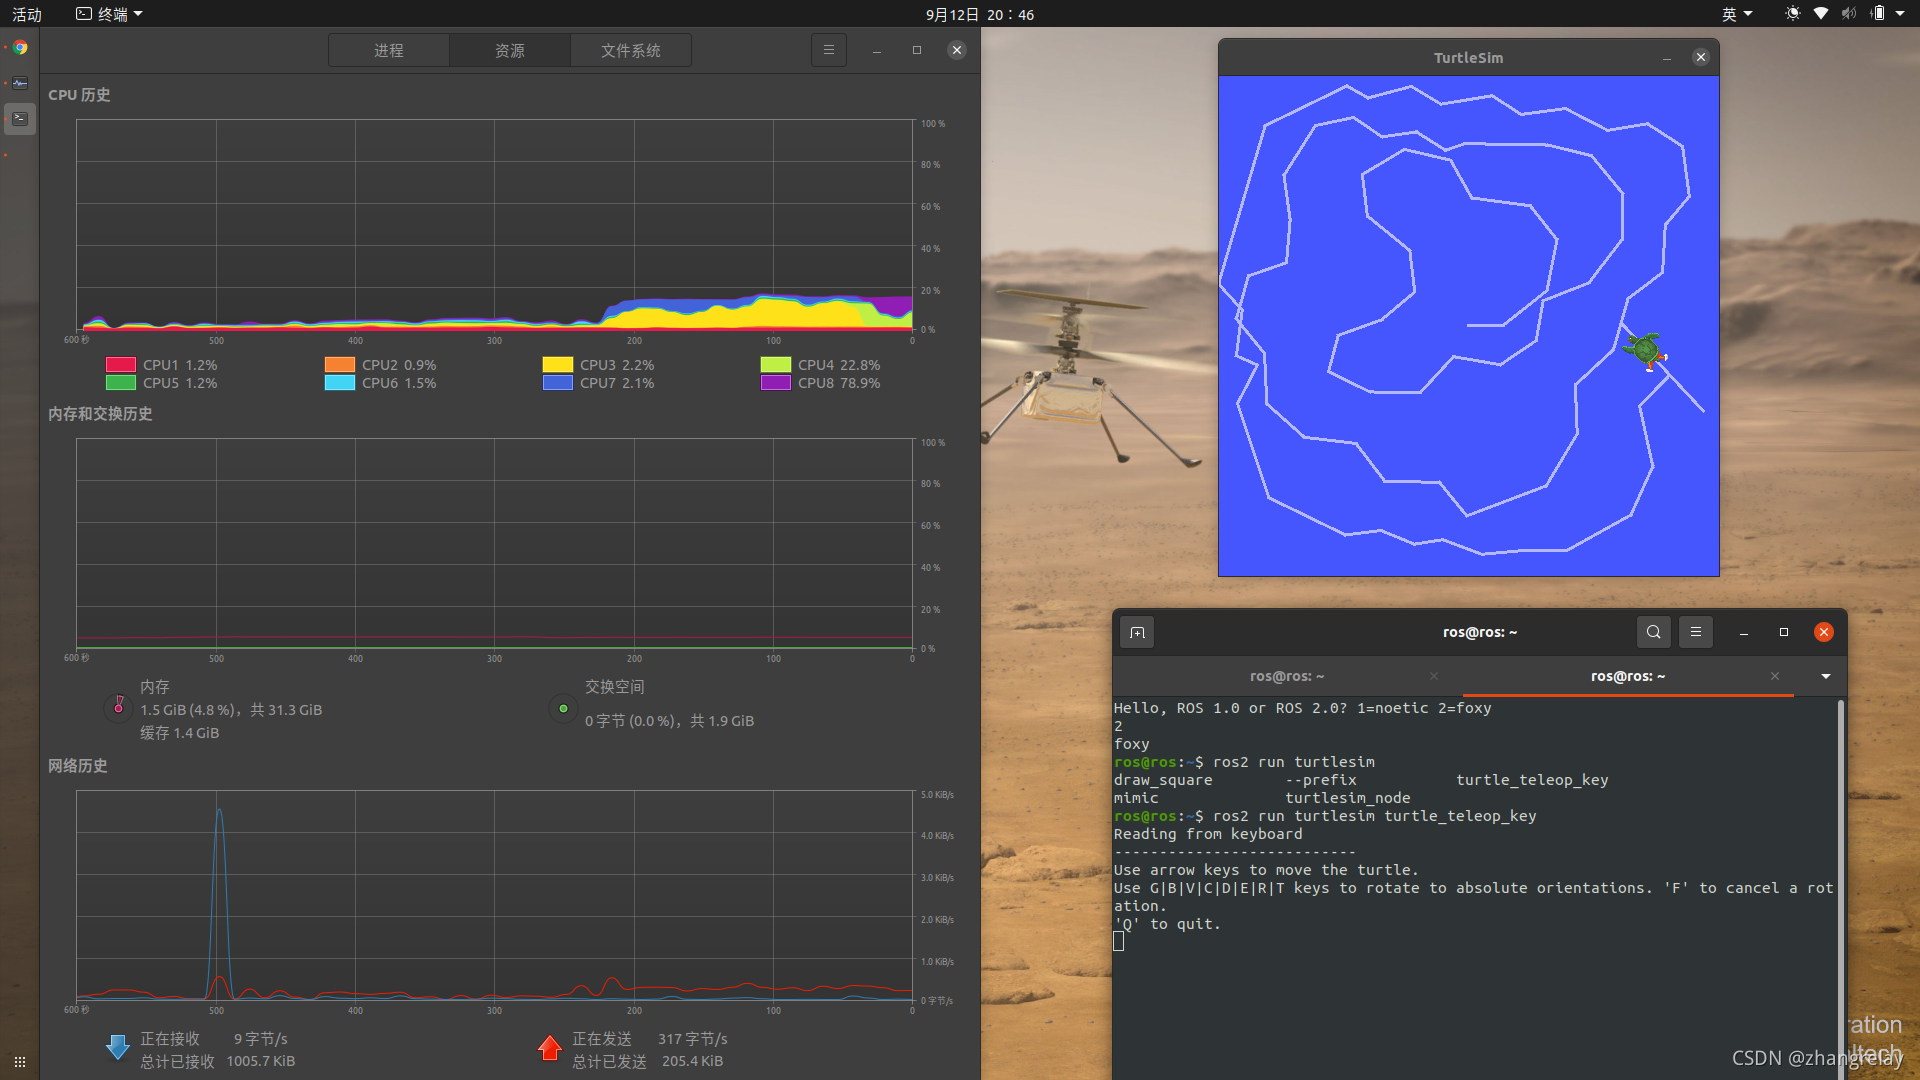Image resolution: width=1920 pixels, height=1080 pixels.
Task: Click the 活动 activities button
Action: pyautogui.click(x=27, y=14)
